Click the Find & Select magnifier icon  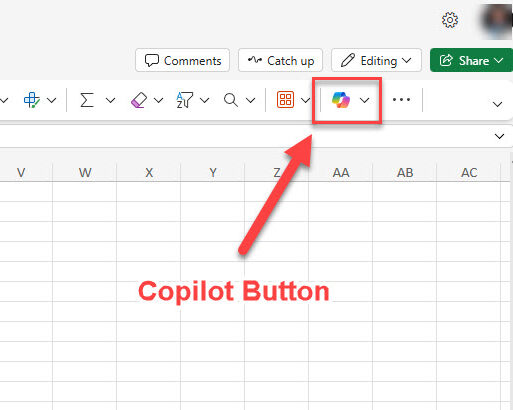pyautogui.click(x=231, y=100)
